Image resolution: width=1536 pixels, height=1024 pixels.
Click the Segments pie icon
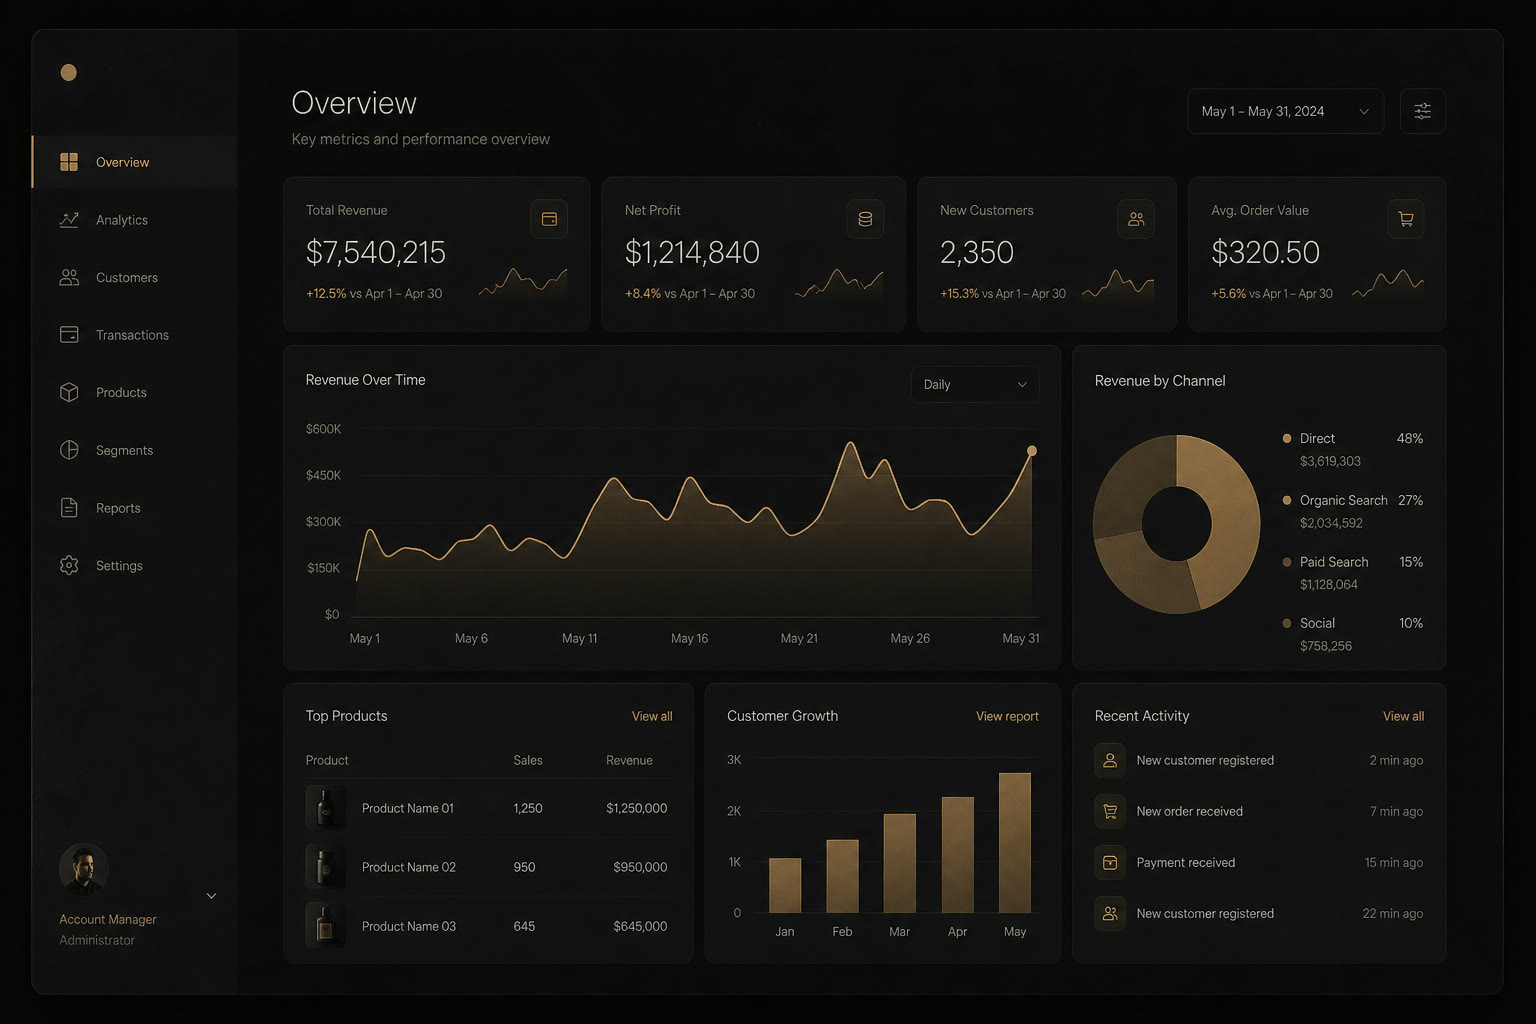[x=69, y=450]
